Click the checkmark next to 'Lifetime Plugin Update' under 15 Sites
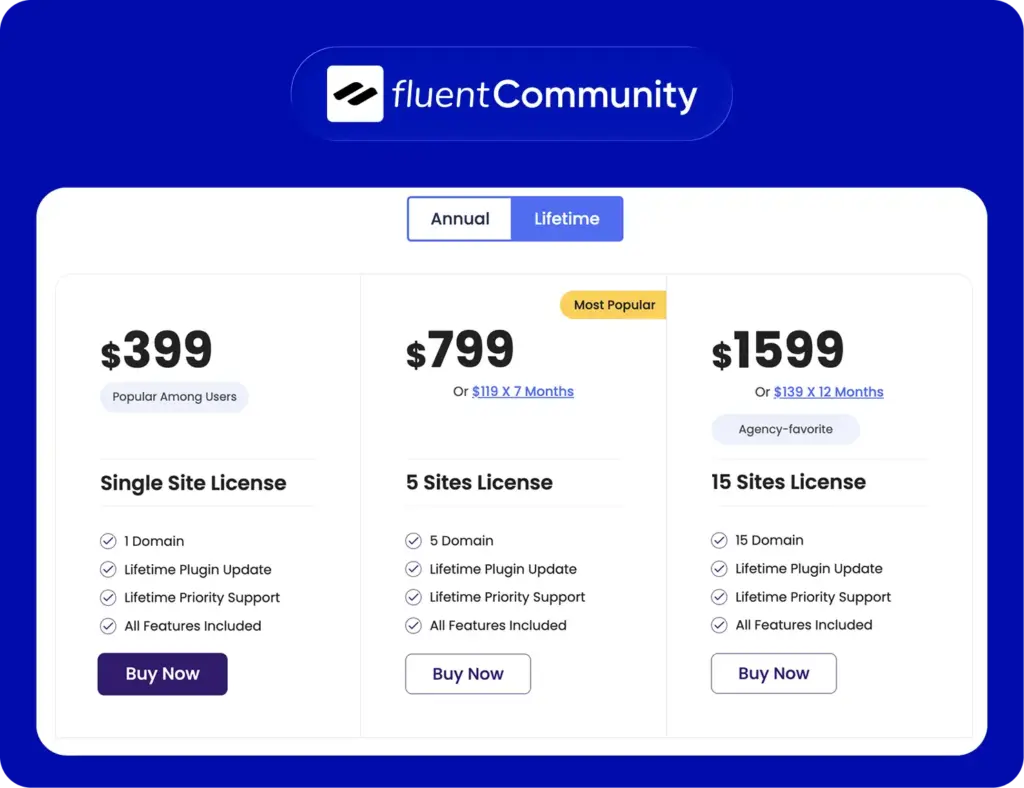 (x=719, y=569)
